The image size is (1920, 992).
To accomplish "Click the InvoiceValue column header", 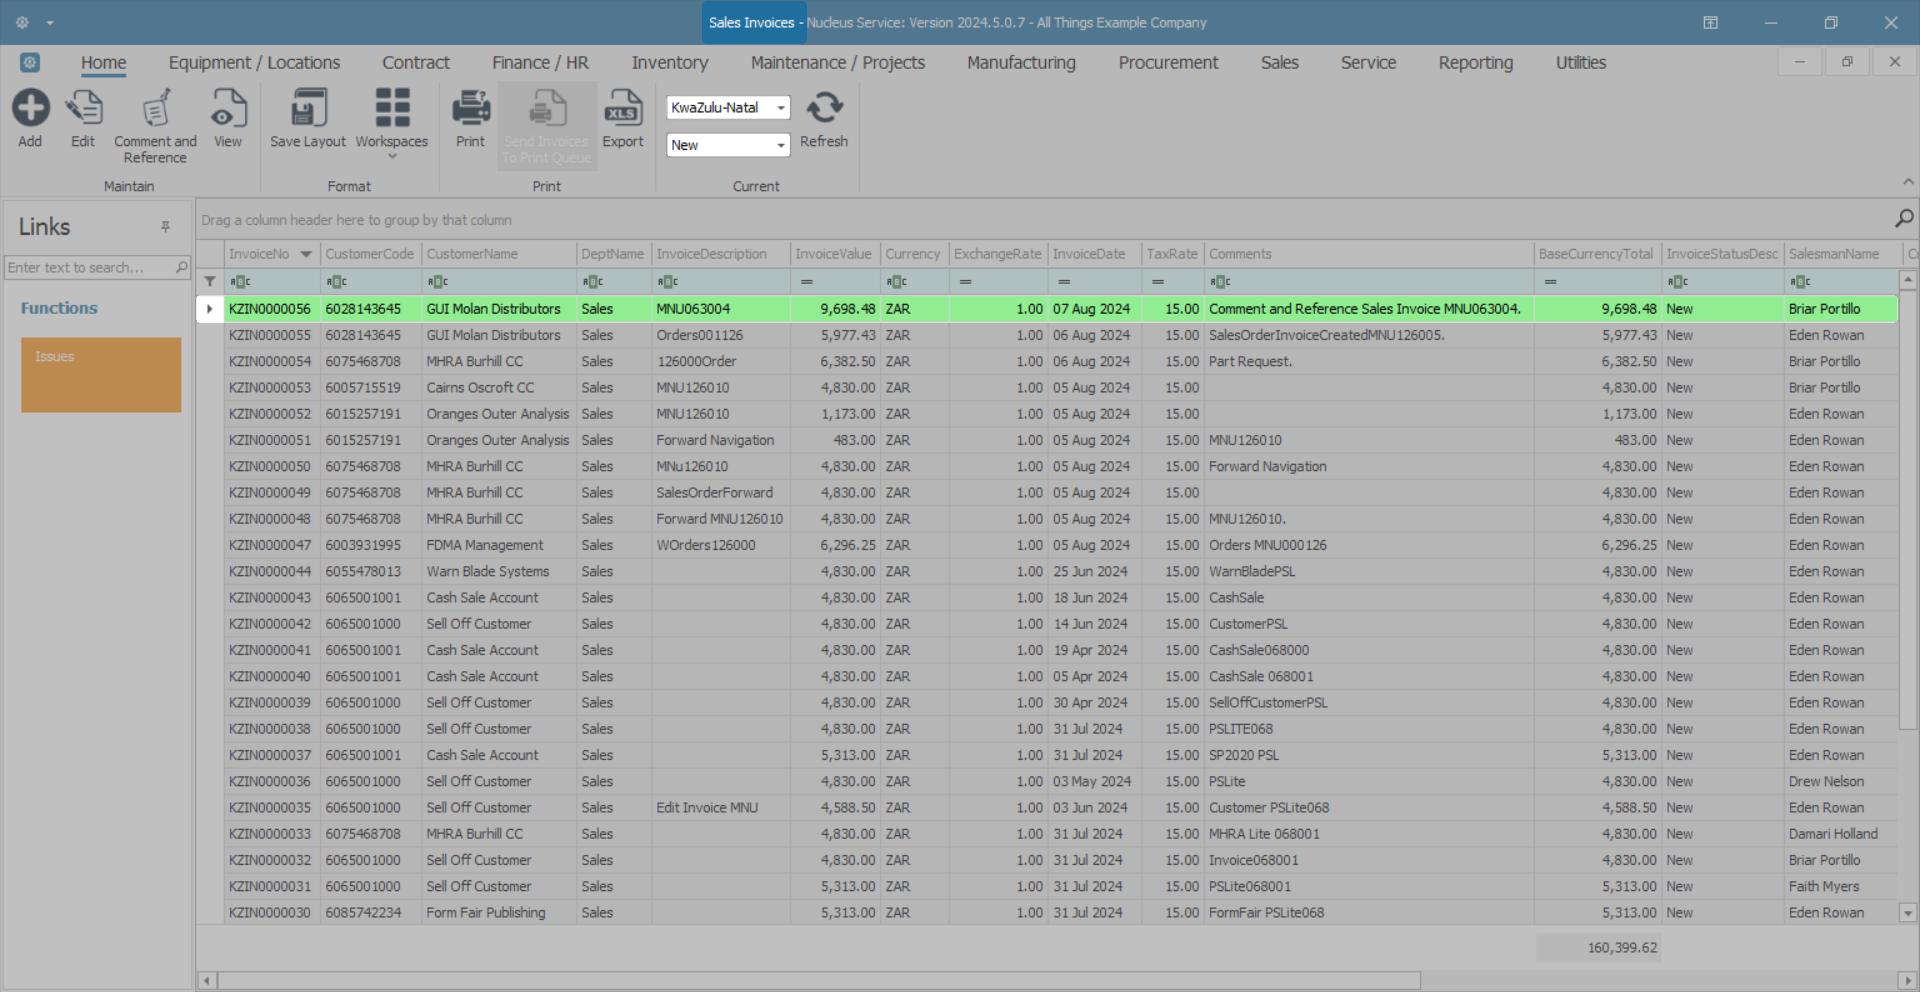I will 833,254.
